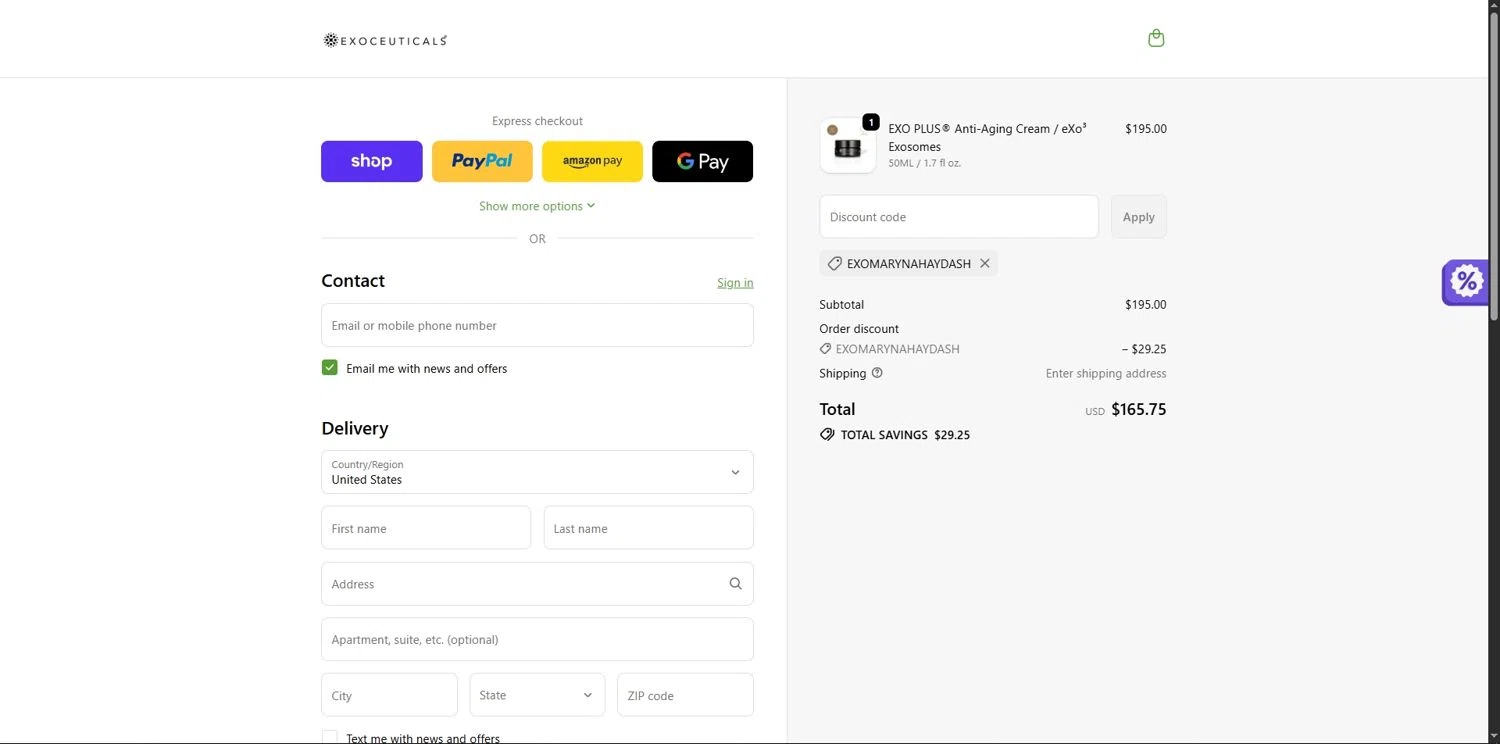
Task: Click the EXO PLUS Anti-Aging Cream product name
Action: [x=987, y=138]
